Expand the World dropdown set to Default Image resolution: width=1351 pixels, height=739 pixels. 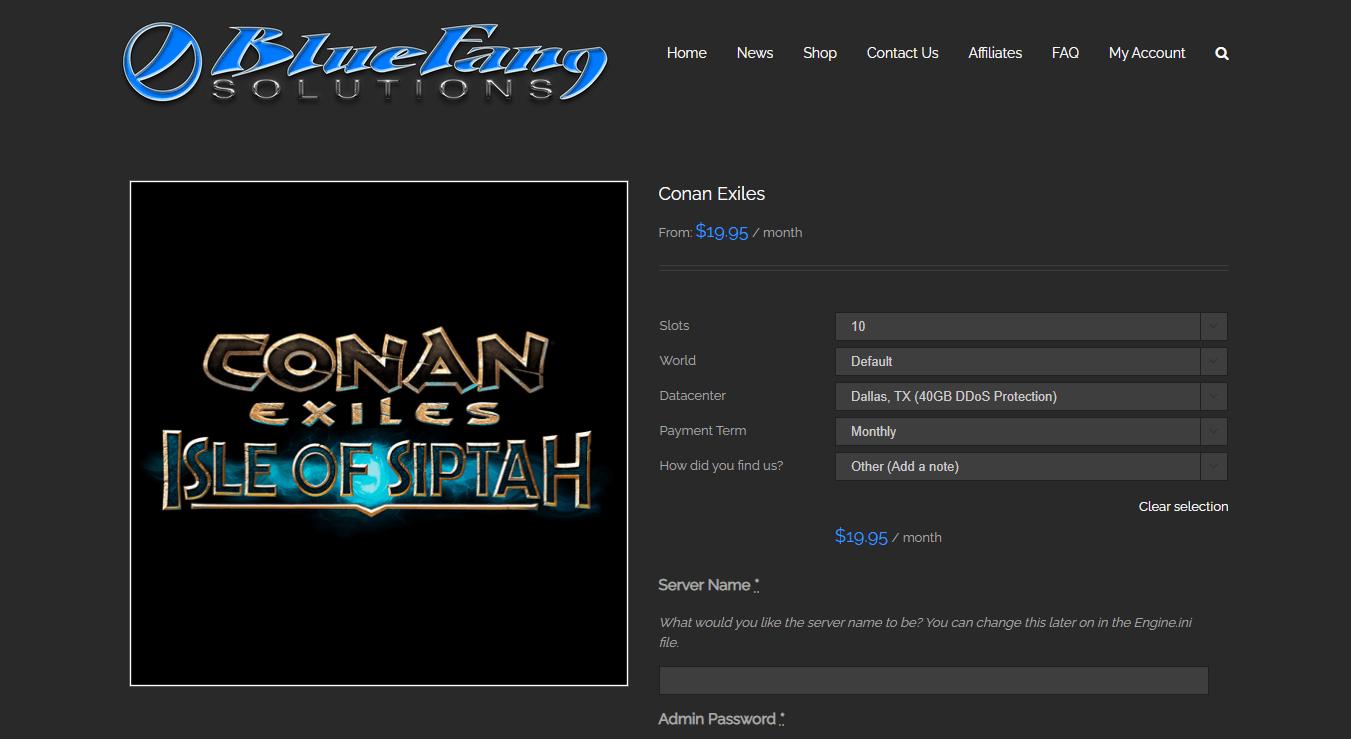tap(1031, 361)
